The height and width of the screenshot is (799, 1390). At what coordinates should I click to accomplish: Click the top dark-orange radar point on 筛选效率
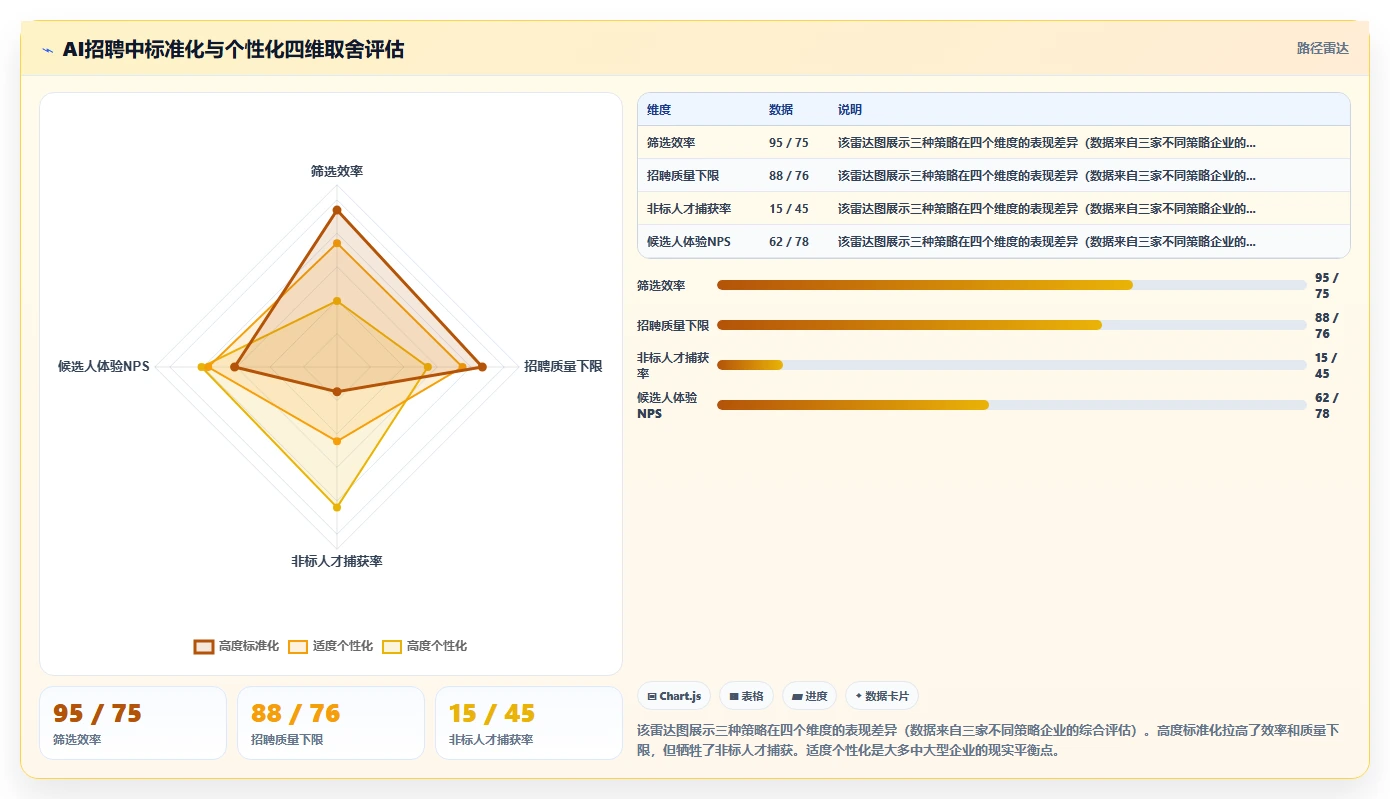click(x=337, y=210)
